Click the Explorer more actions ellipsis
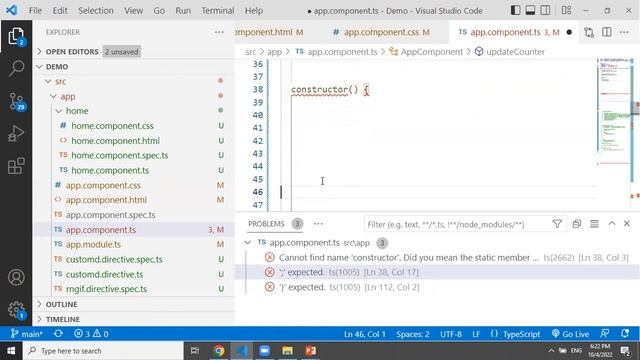Screen dimensions: 640x360 (x=219, y=32)
